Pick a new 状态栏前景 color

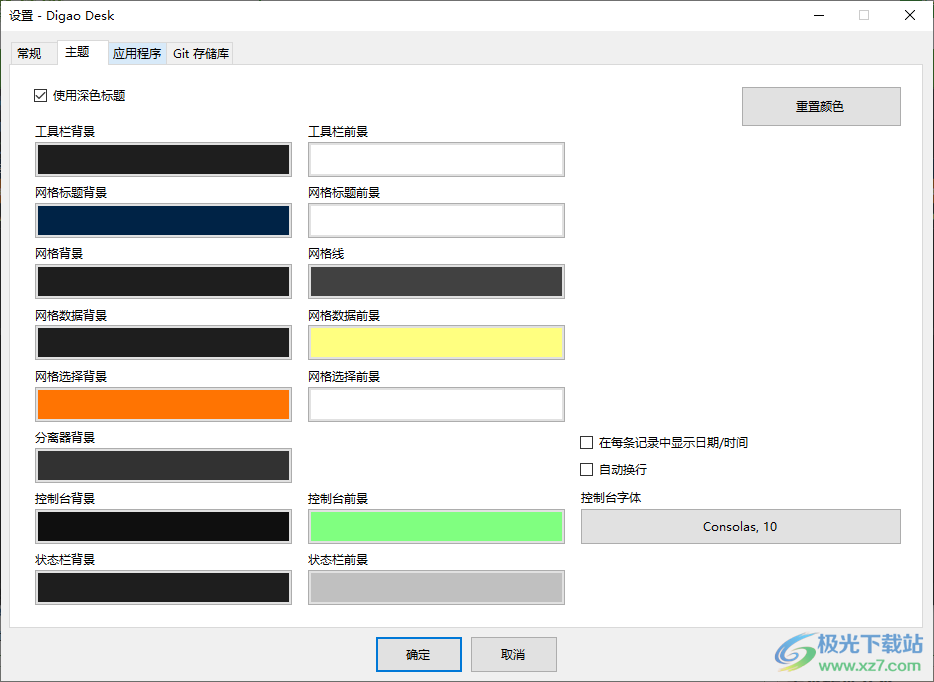pyautogui.click(x=436, y=587)
